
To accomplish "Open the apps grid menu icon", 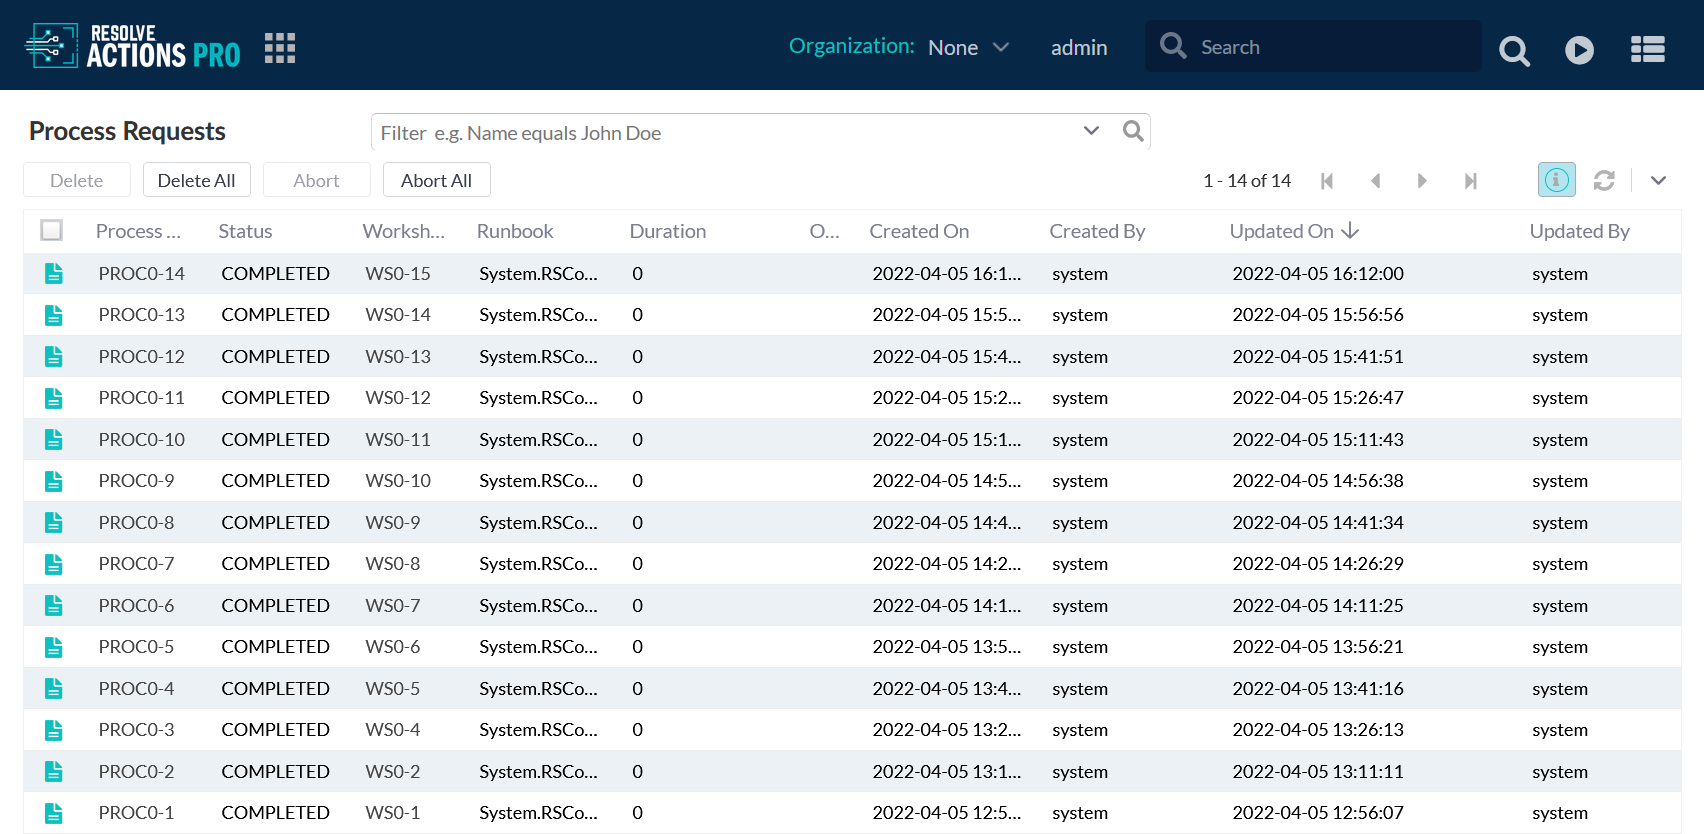I will click(280, 48).
